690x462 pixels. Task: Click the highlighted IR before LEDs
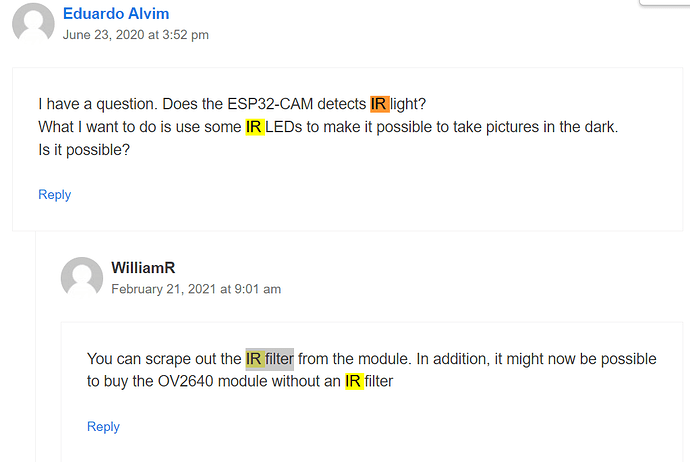pyautogui.click(x=255, y=127)
